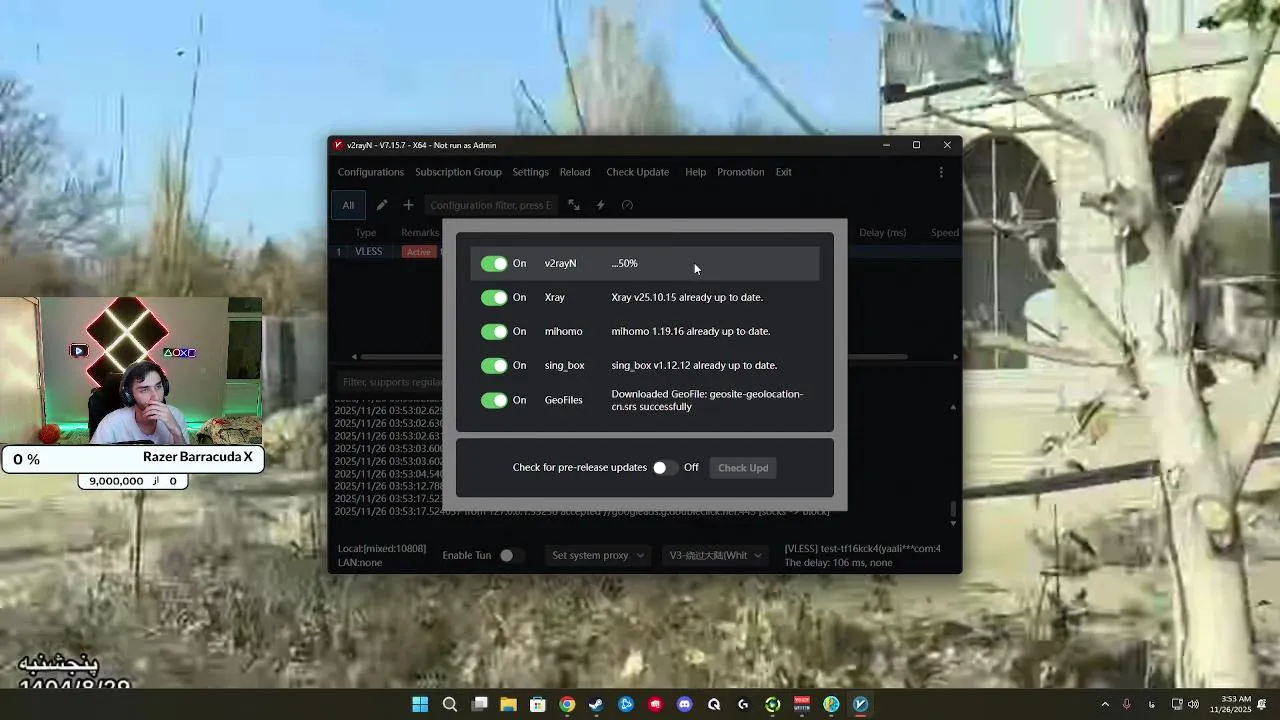
Task: Open the three-dot more options menu
Action: click(941, 172)
